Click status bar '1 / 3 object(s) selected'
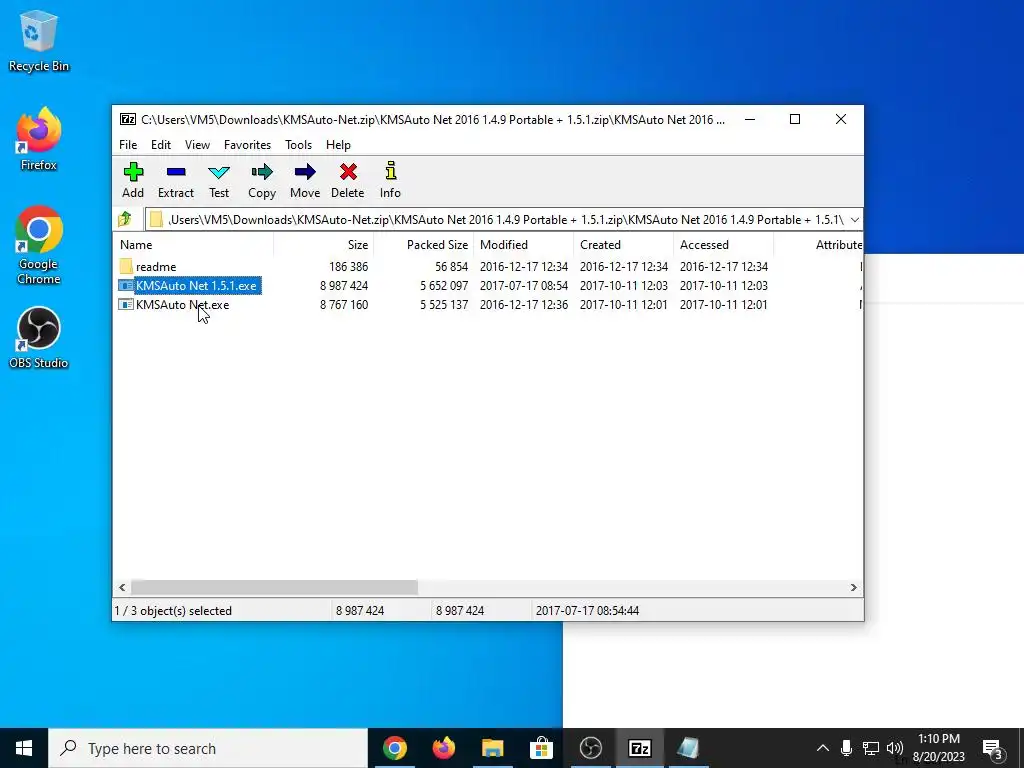 [173, 611]
